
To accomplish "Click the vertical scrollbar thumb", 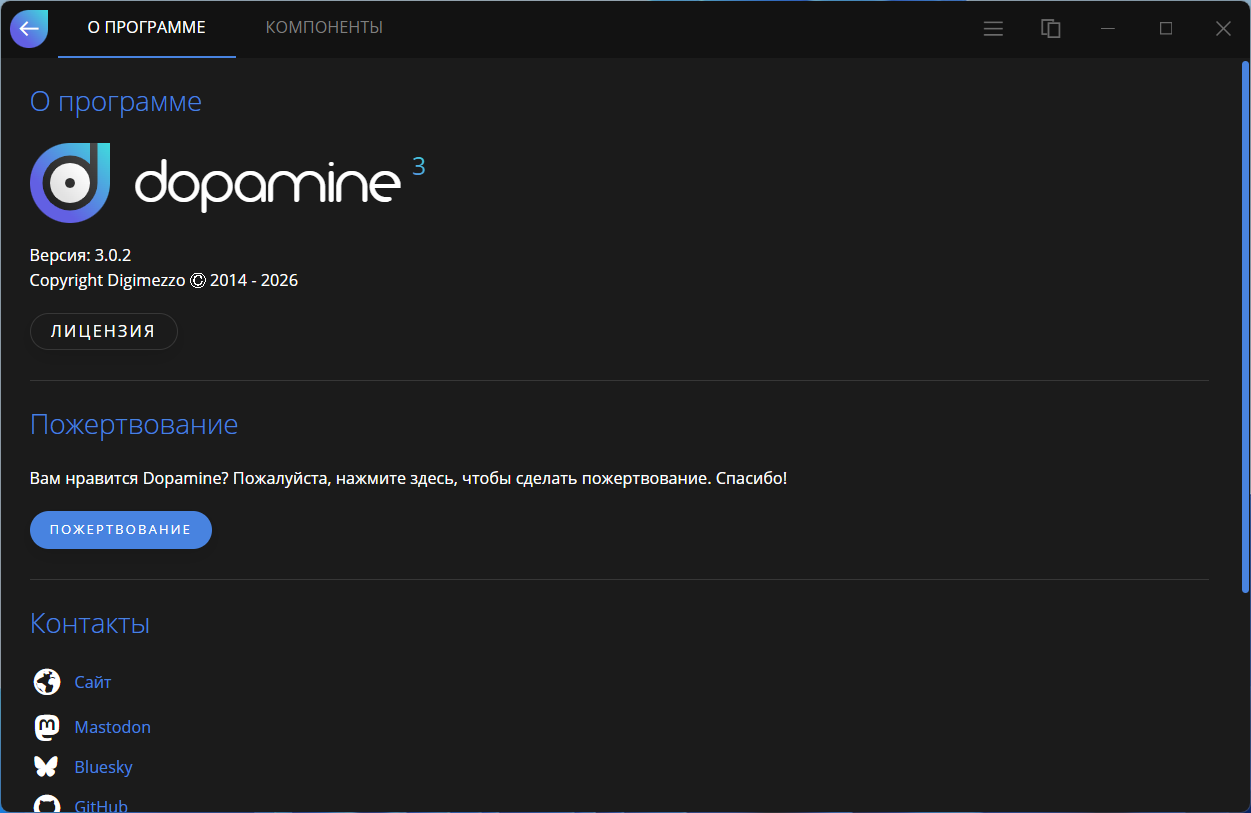I will click(1245, 326).
